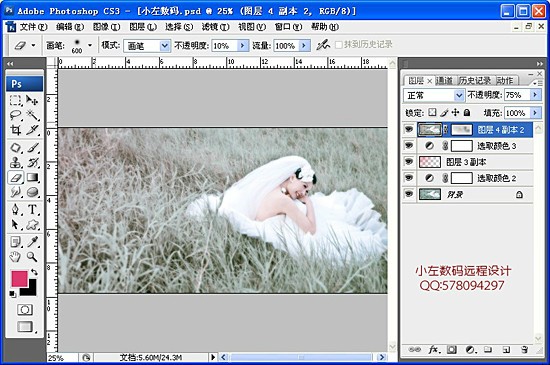Screen dimensions: 550x365
Task: Open the 滤镜 menu
Action: [215, 27]
